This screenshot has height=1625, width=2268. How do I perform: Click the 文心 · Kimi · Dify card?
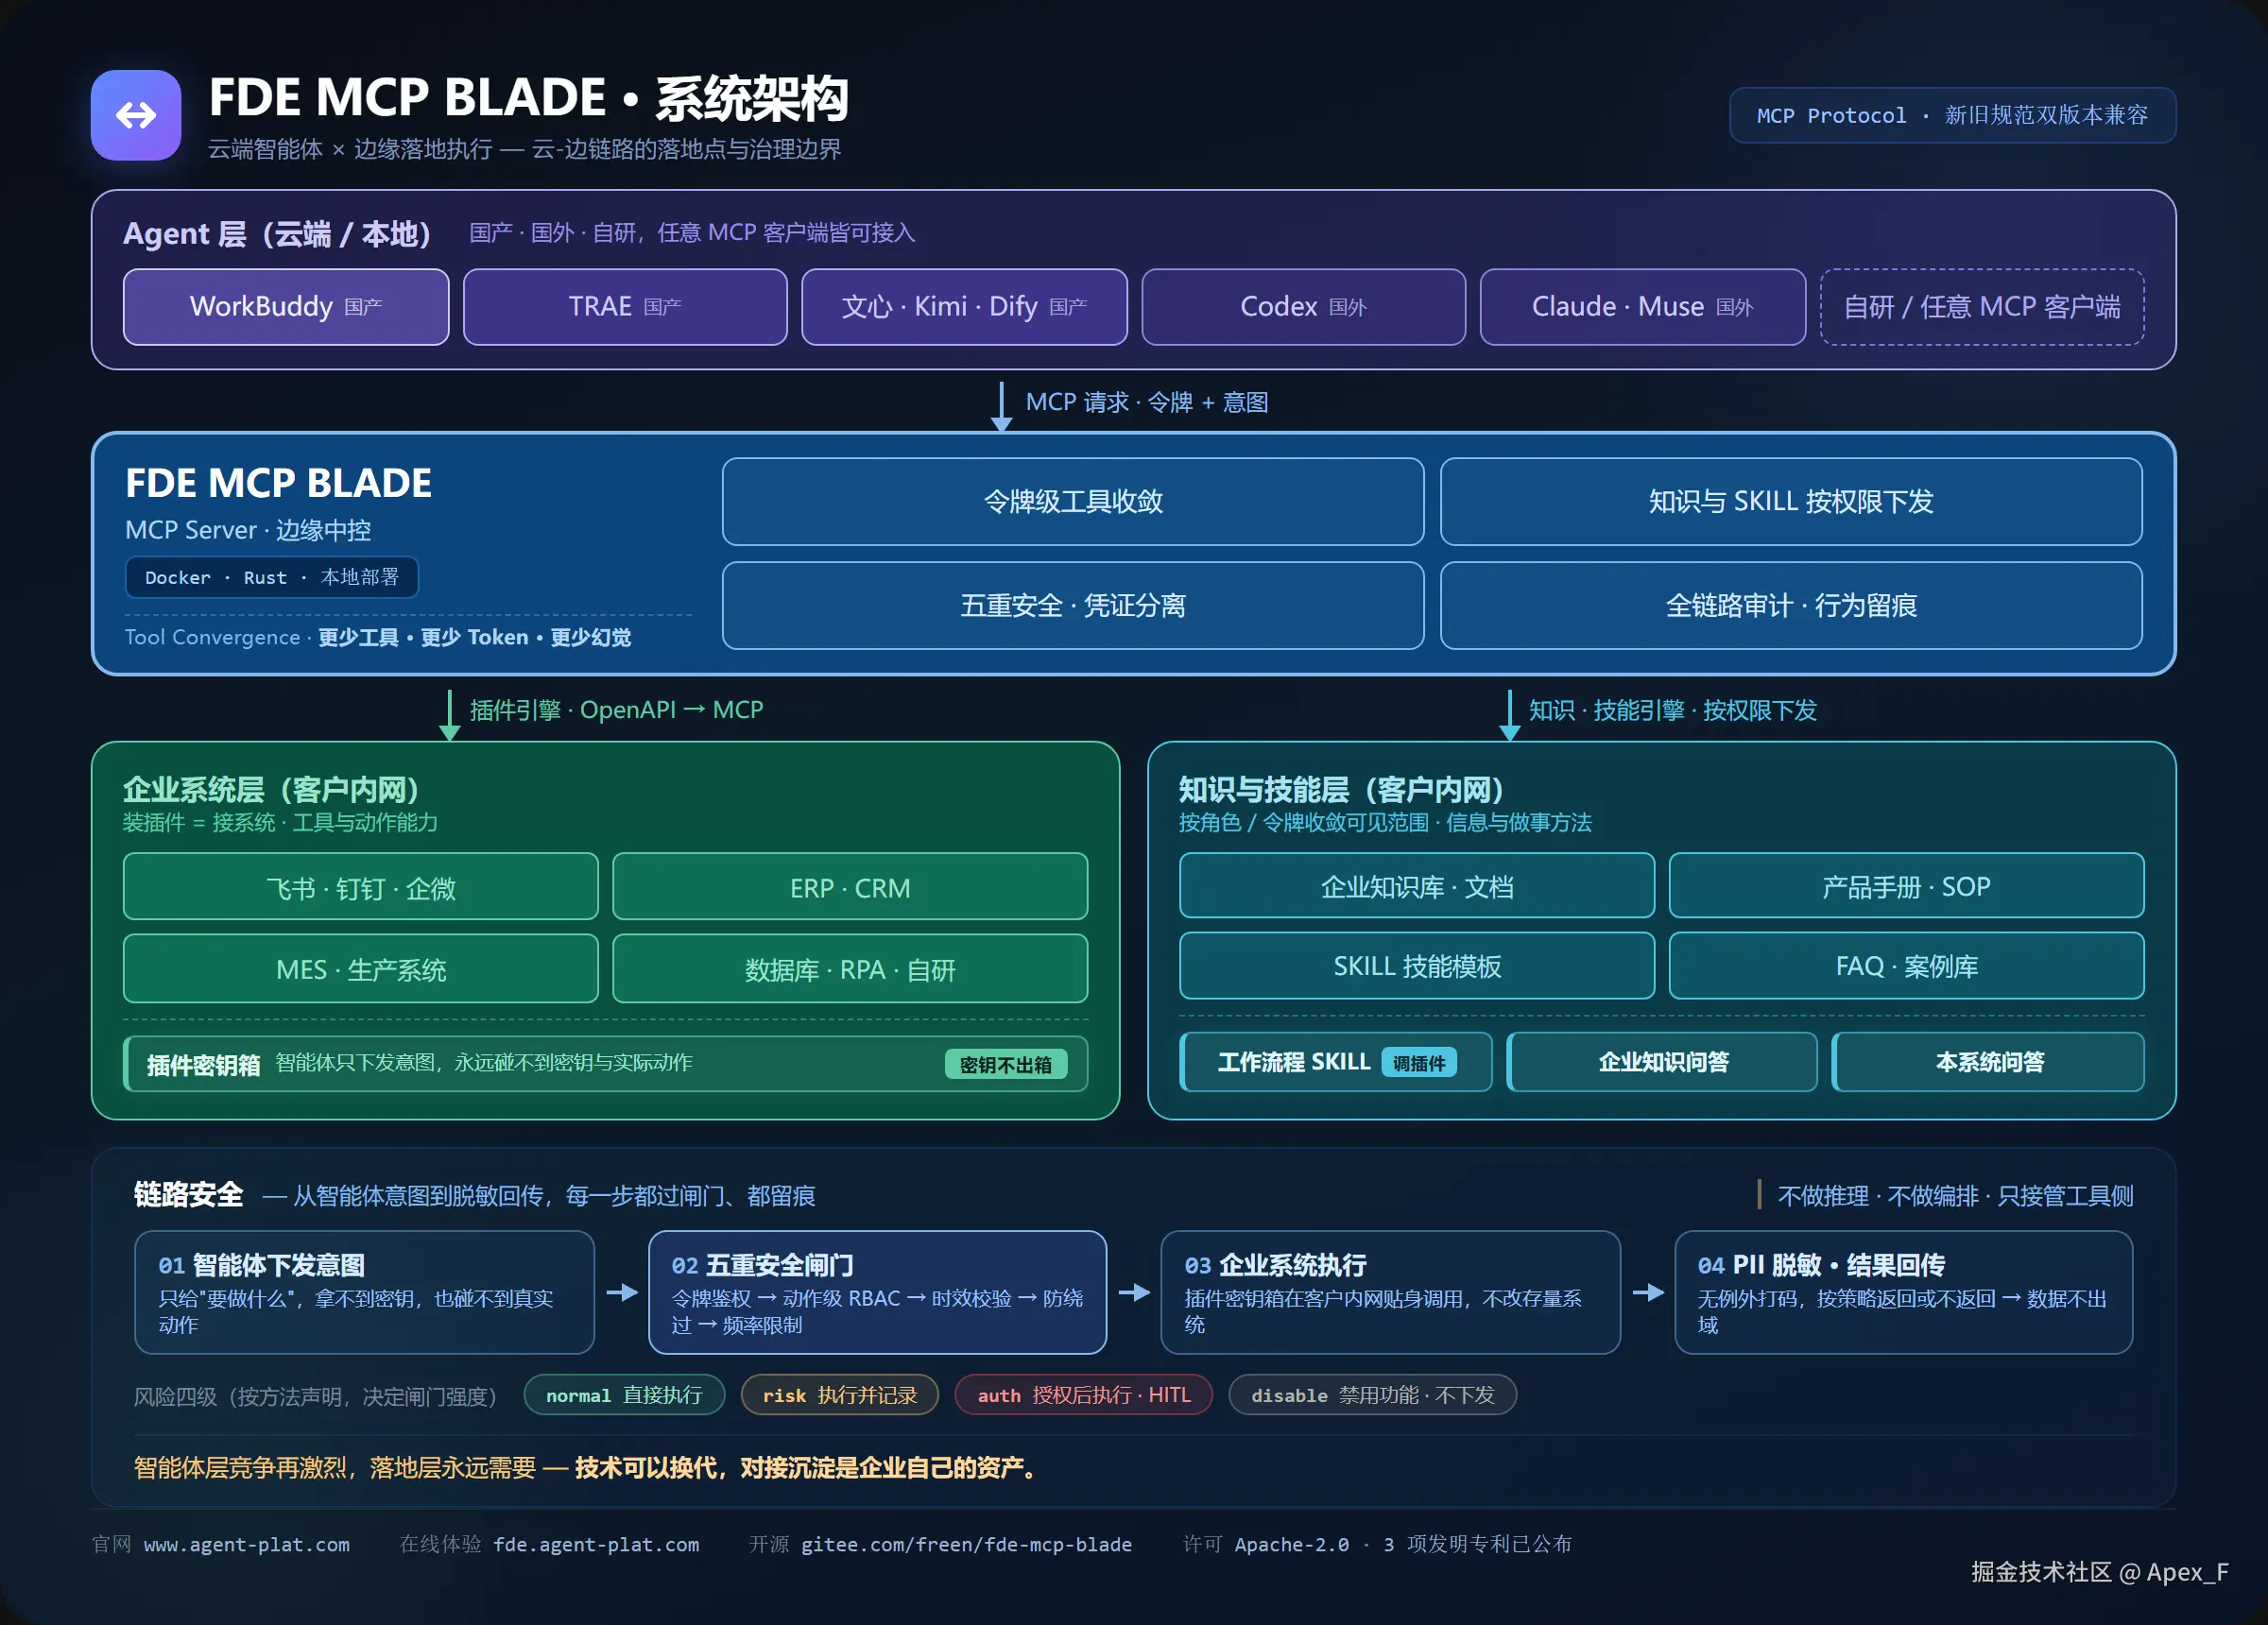click(x=964, y=307)
